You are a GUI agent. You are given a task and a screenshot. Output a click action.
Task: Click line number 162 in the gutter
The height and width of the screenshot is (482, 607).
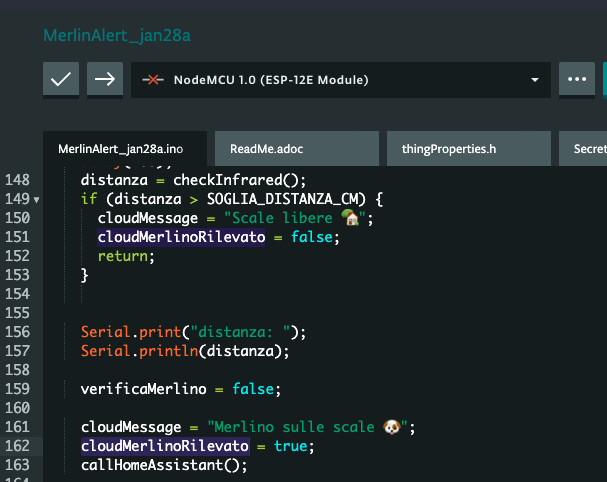[x=17, y=446]
